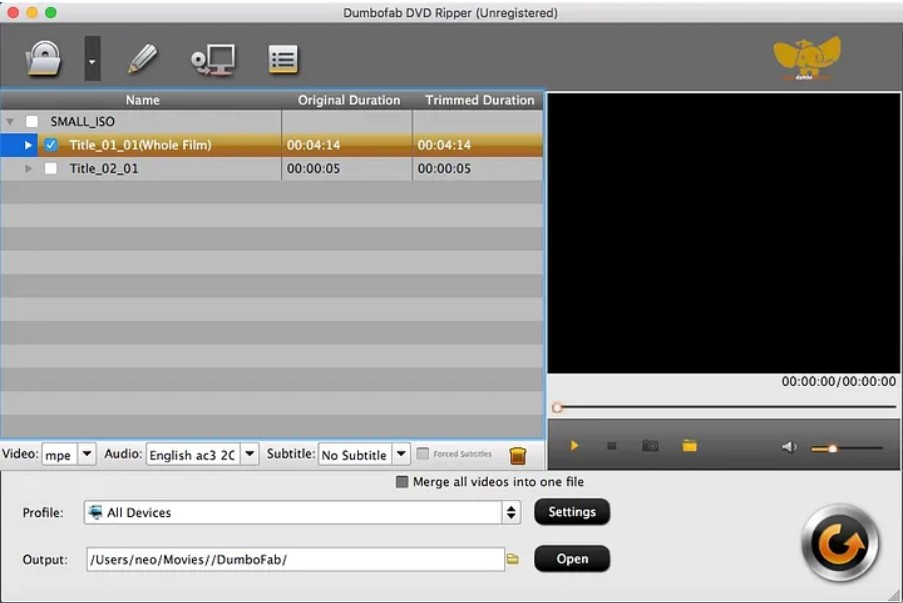The image size is (903, 603).
Task: Click the trash icon near Forced Subtitles
Action: click(516, 454)
